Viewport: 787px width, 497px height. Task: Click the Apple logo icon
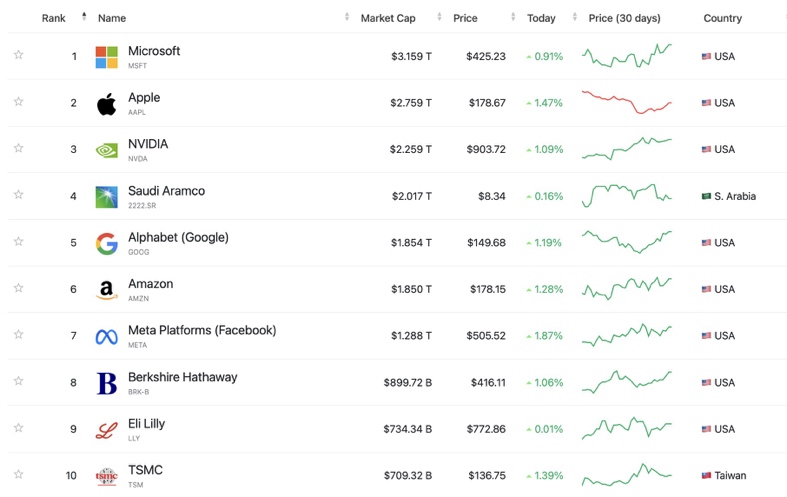coord(106,104)
